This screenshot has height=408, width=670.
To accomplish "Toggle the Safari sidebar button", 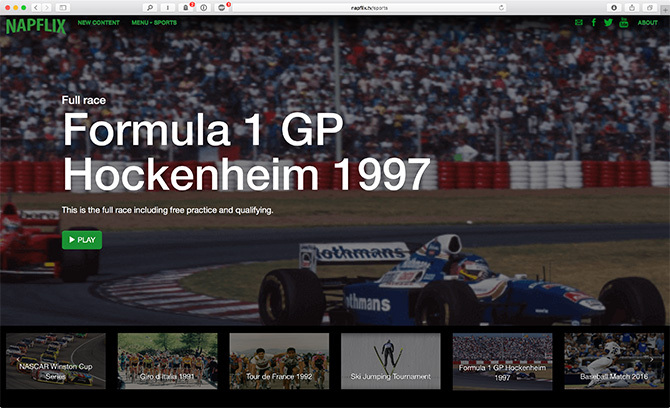I will tap(62, 8).
